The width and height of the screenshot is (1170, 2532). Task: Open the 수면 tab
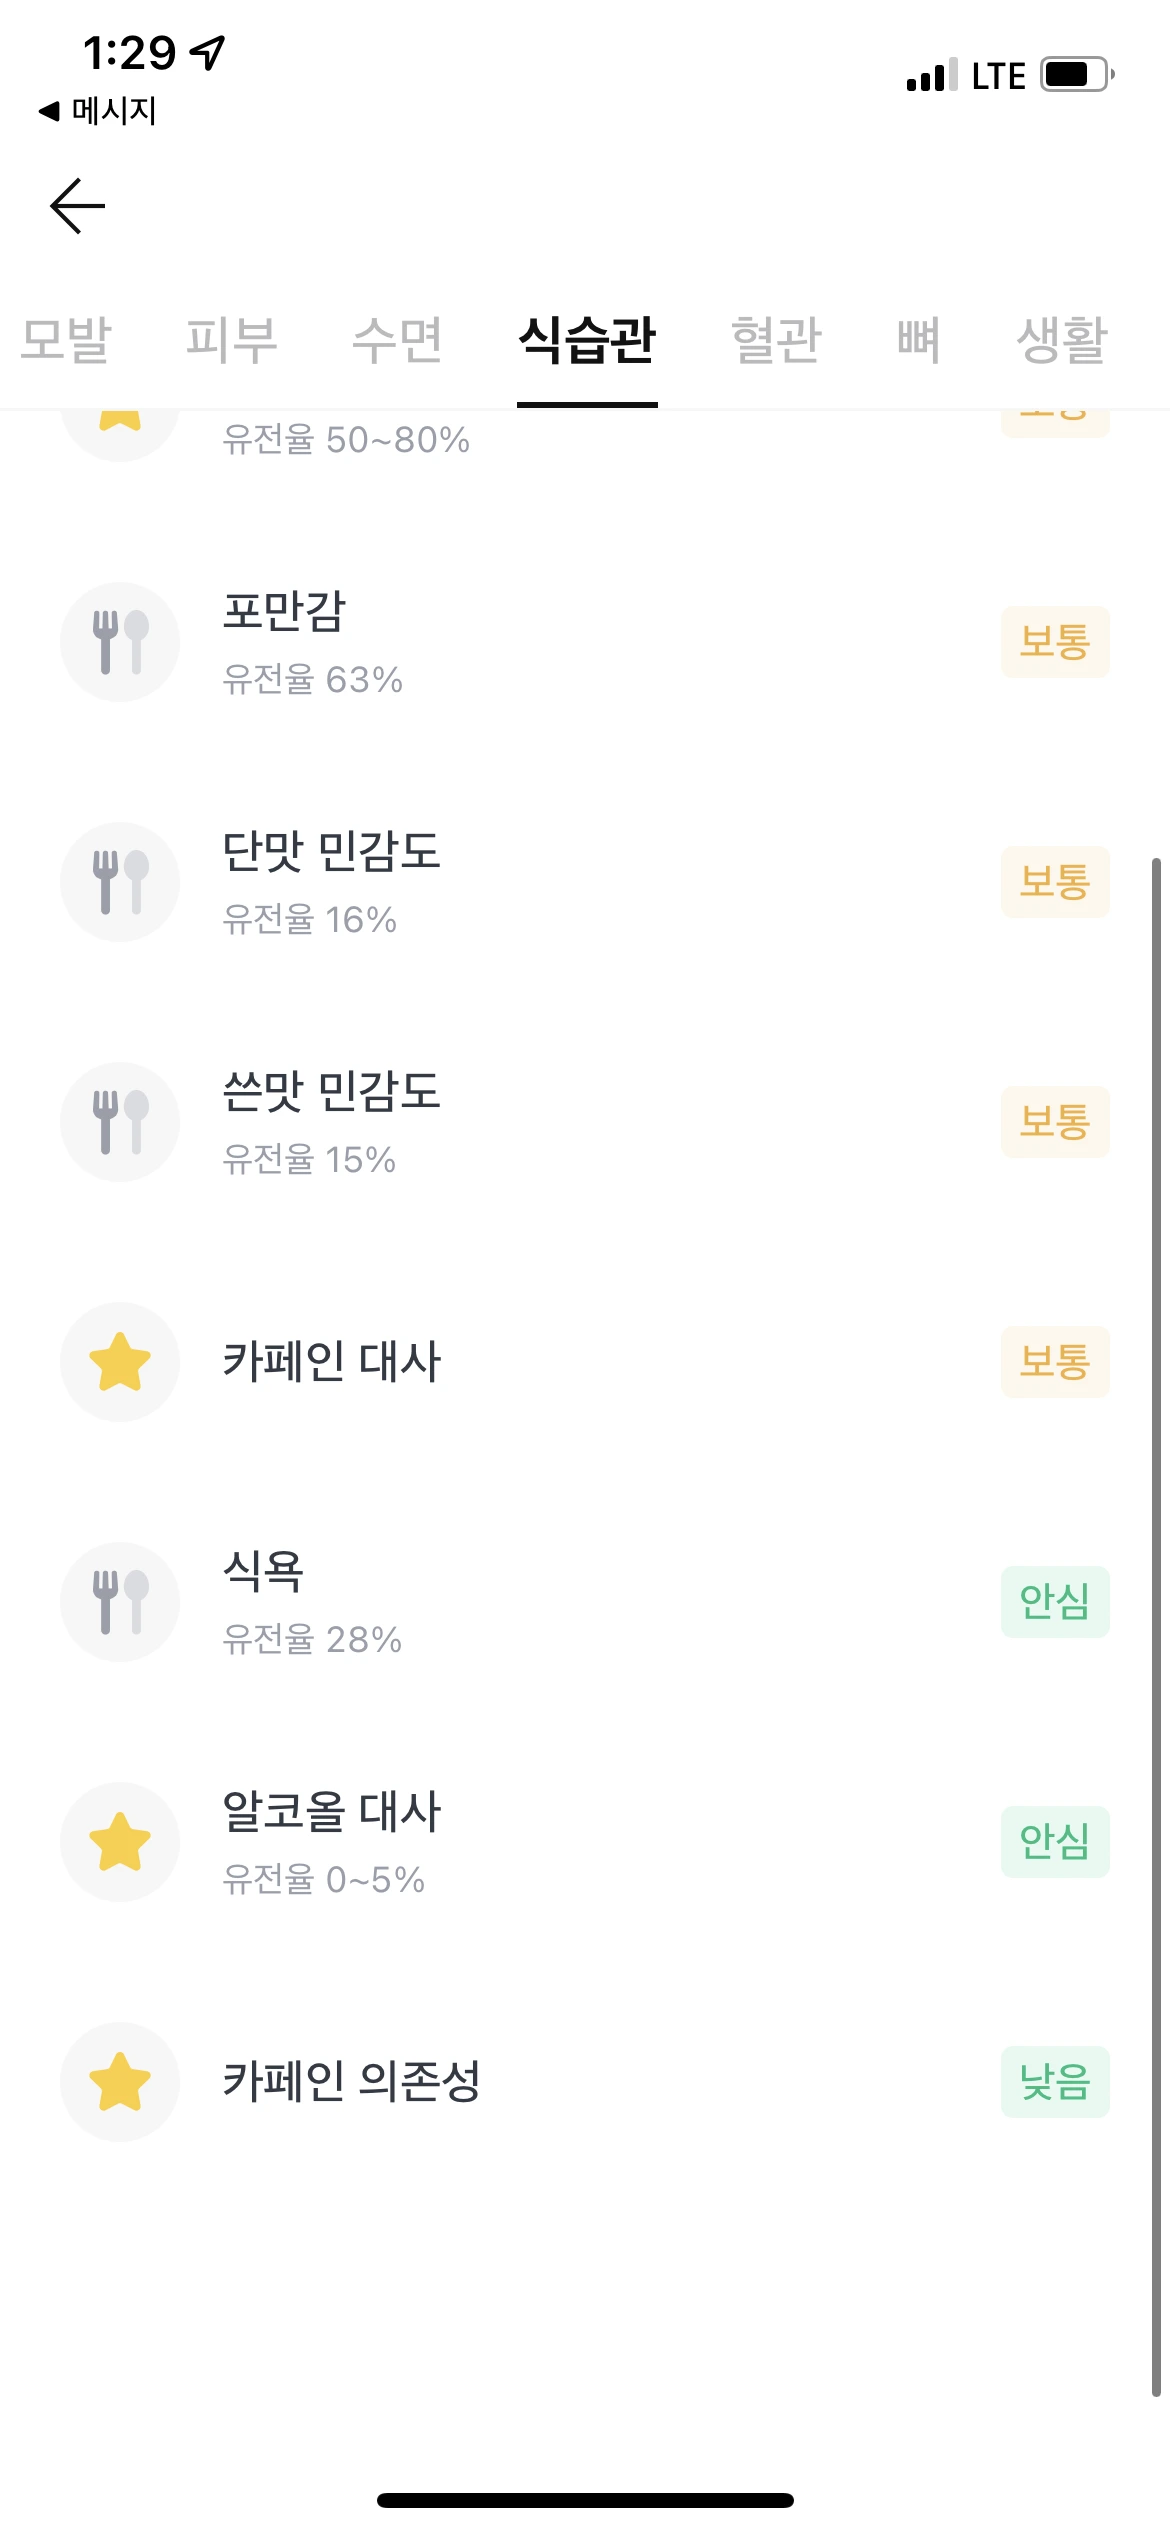pos(397,340)
